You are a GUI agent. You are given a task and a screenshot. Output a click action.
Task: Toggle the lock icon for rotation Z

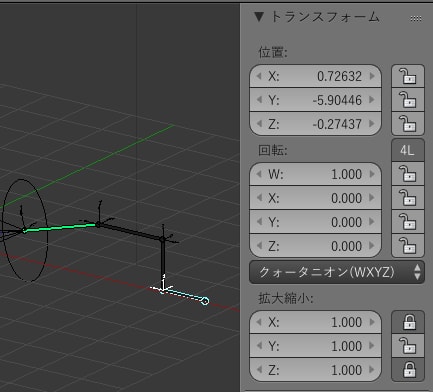(x=408, y=246)
